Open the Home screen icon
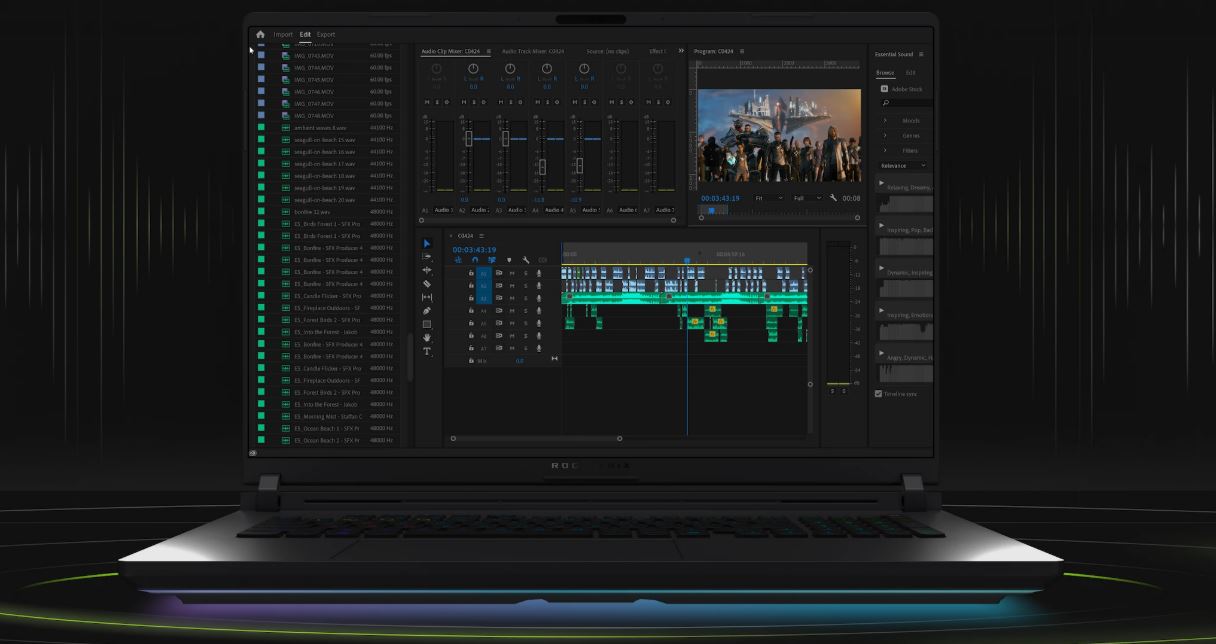 coord(260,34)
